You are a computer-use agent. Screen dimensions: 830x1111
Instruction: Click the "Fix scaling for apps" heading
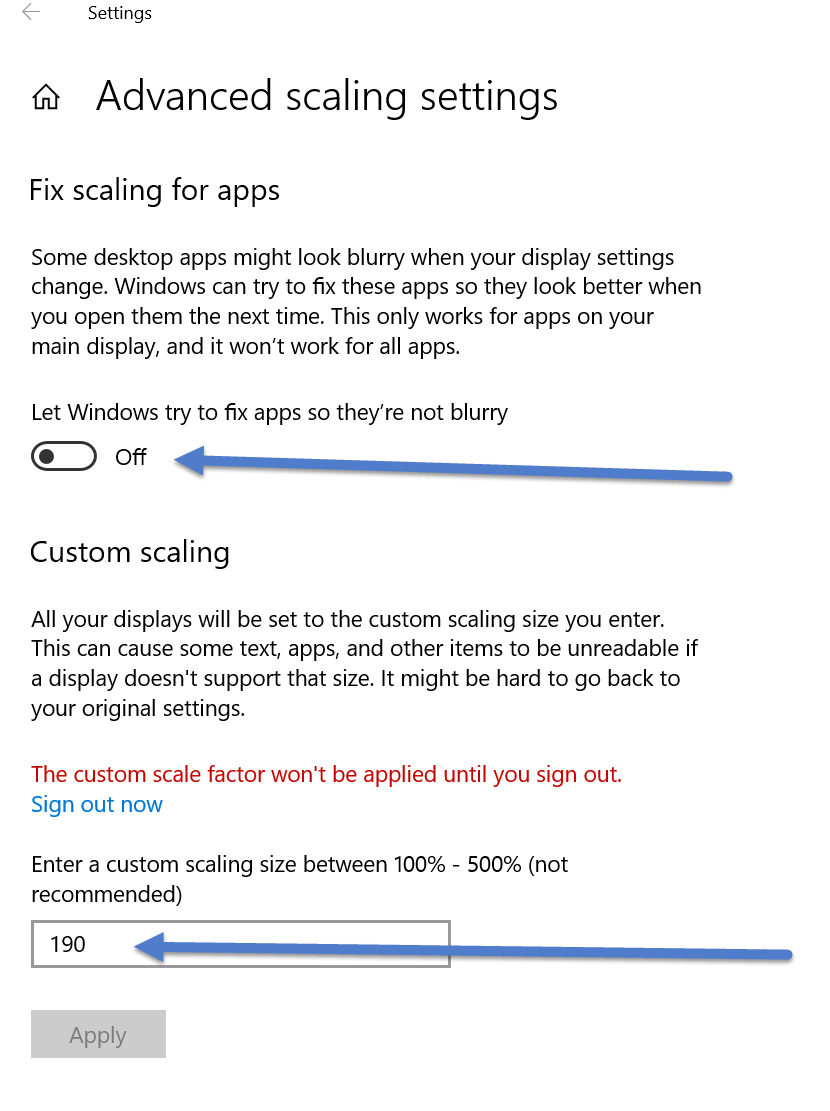pos(155,190)
